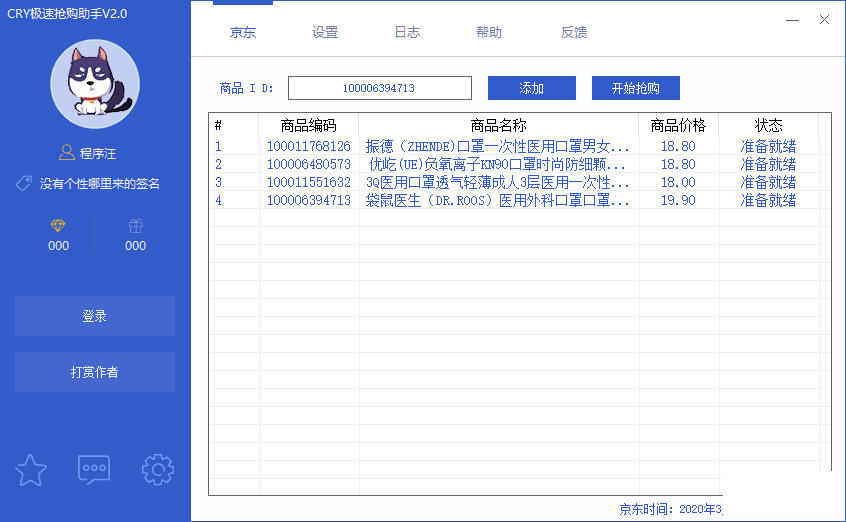Click the husky dog avatar picture
This screenshot has width=846, height=522.
(95, 84)
